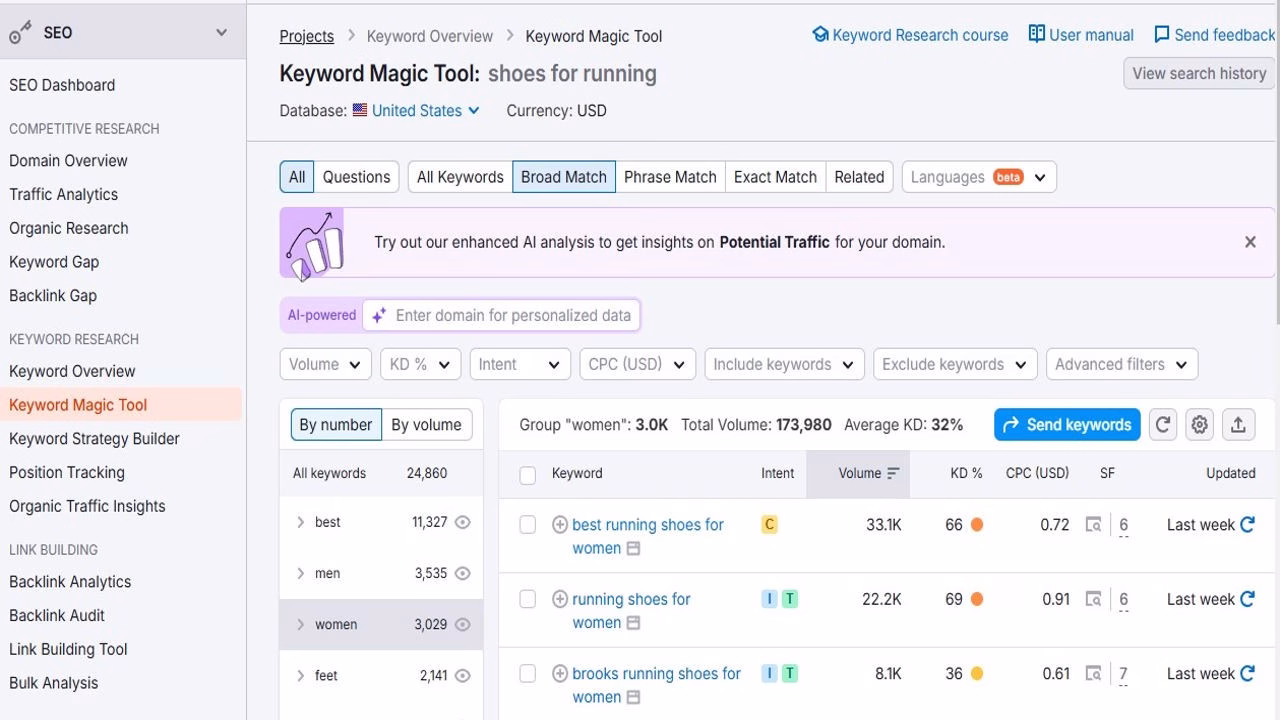The image size is (1280, 720).
Task: Refresh the keyword results table
Action: tap(1162, 424)
